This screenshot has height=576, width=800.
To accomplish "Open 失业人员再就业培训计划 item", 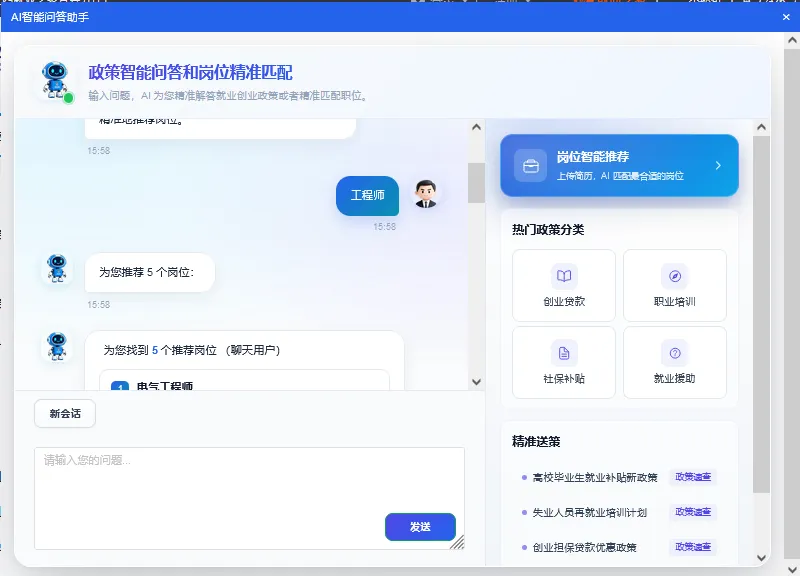I will coord(589,512).
